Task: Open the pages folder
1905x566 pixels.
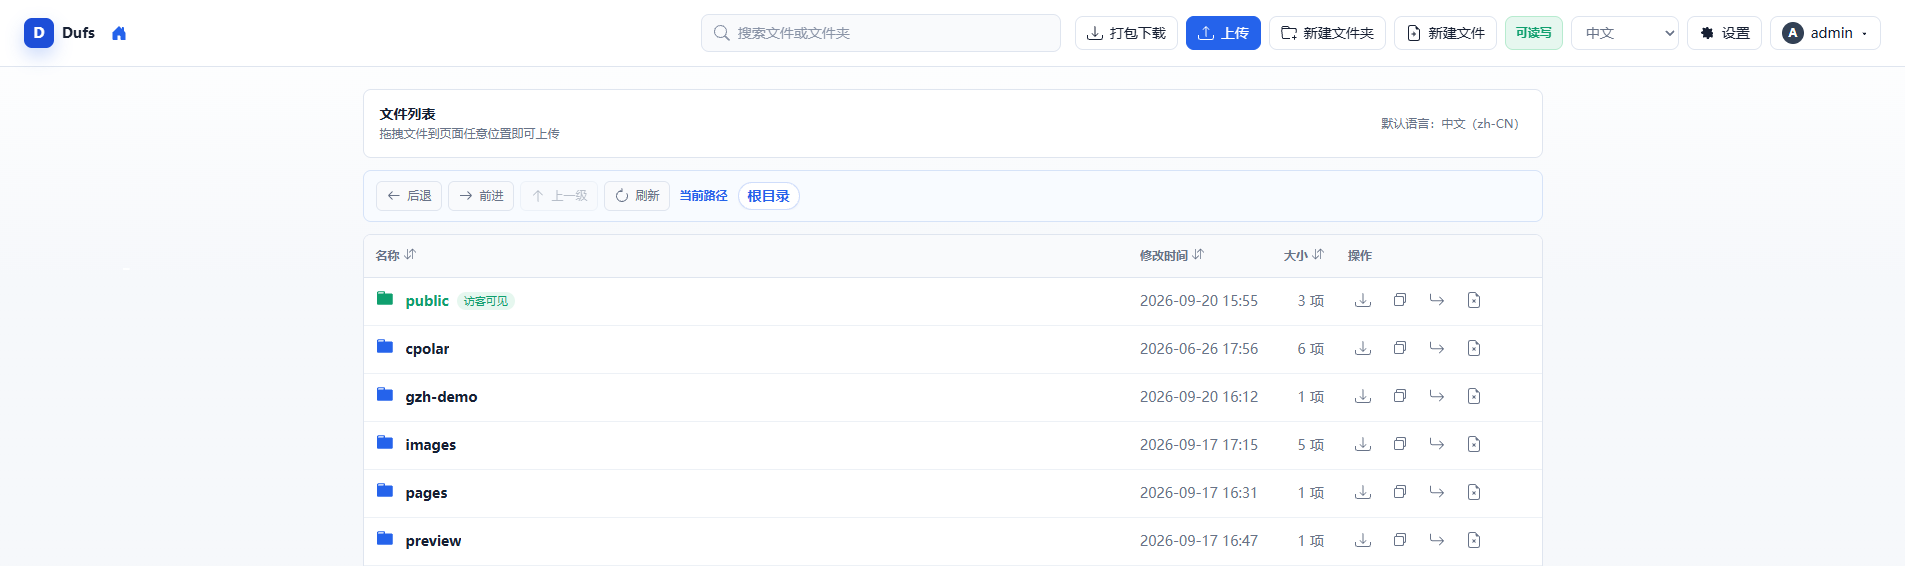Action: [426, 493]
